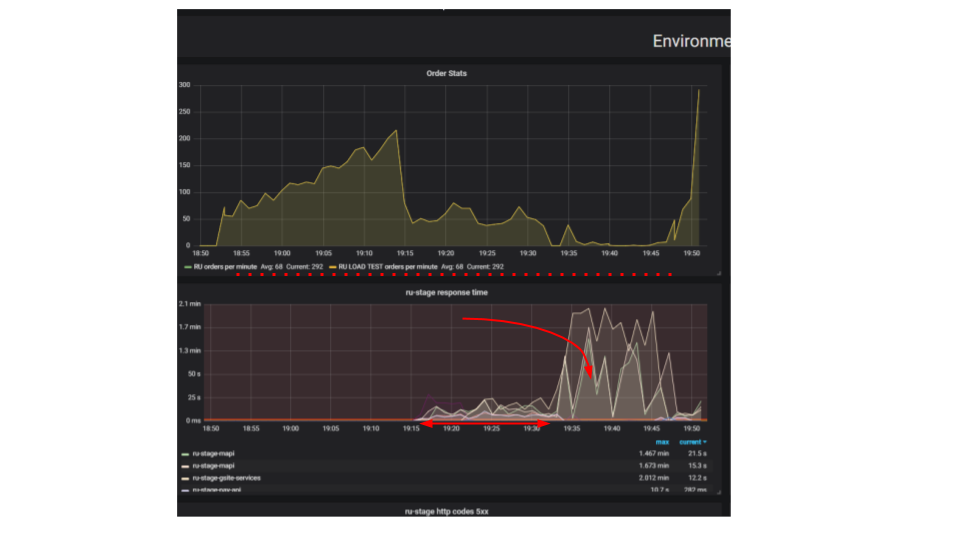Click the second ru-stage-mapi legend label

pos(213,466)
